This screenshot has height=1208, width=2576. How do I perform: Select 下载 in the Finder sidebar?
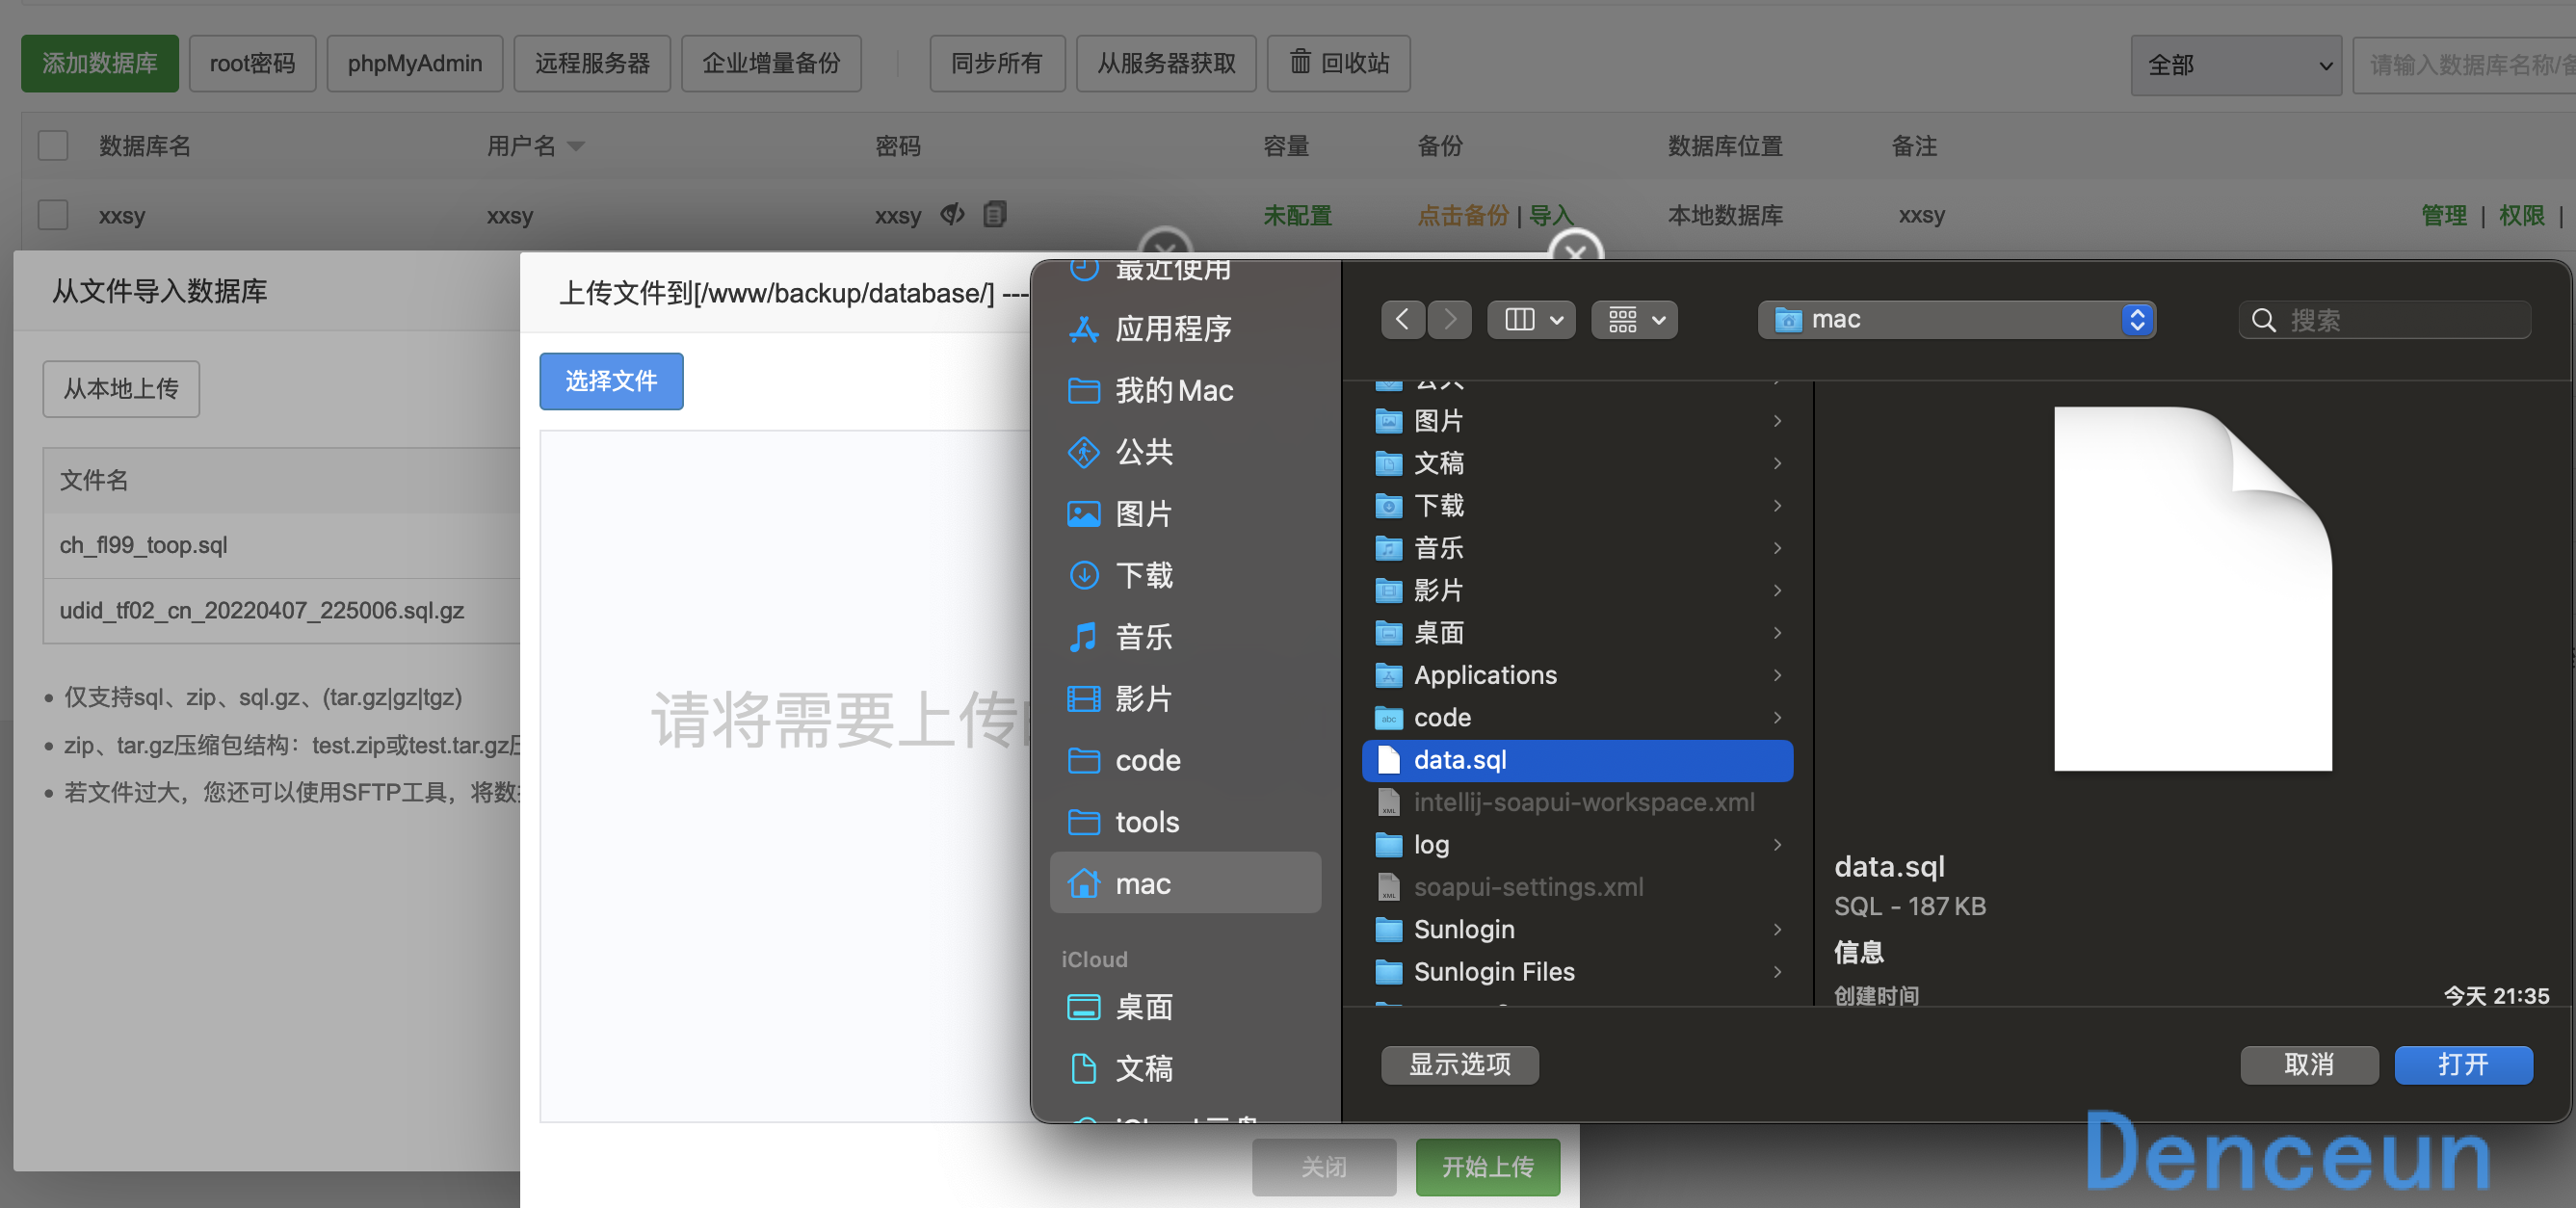coord(1185,575)
